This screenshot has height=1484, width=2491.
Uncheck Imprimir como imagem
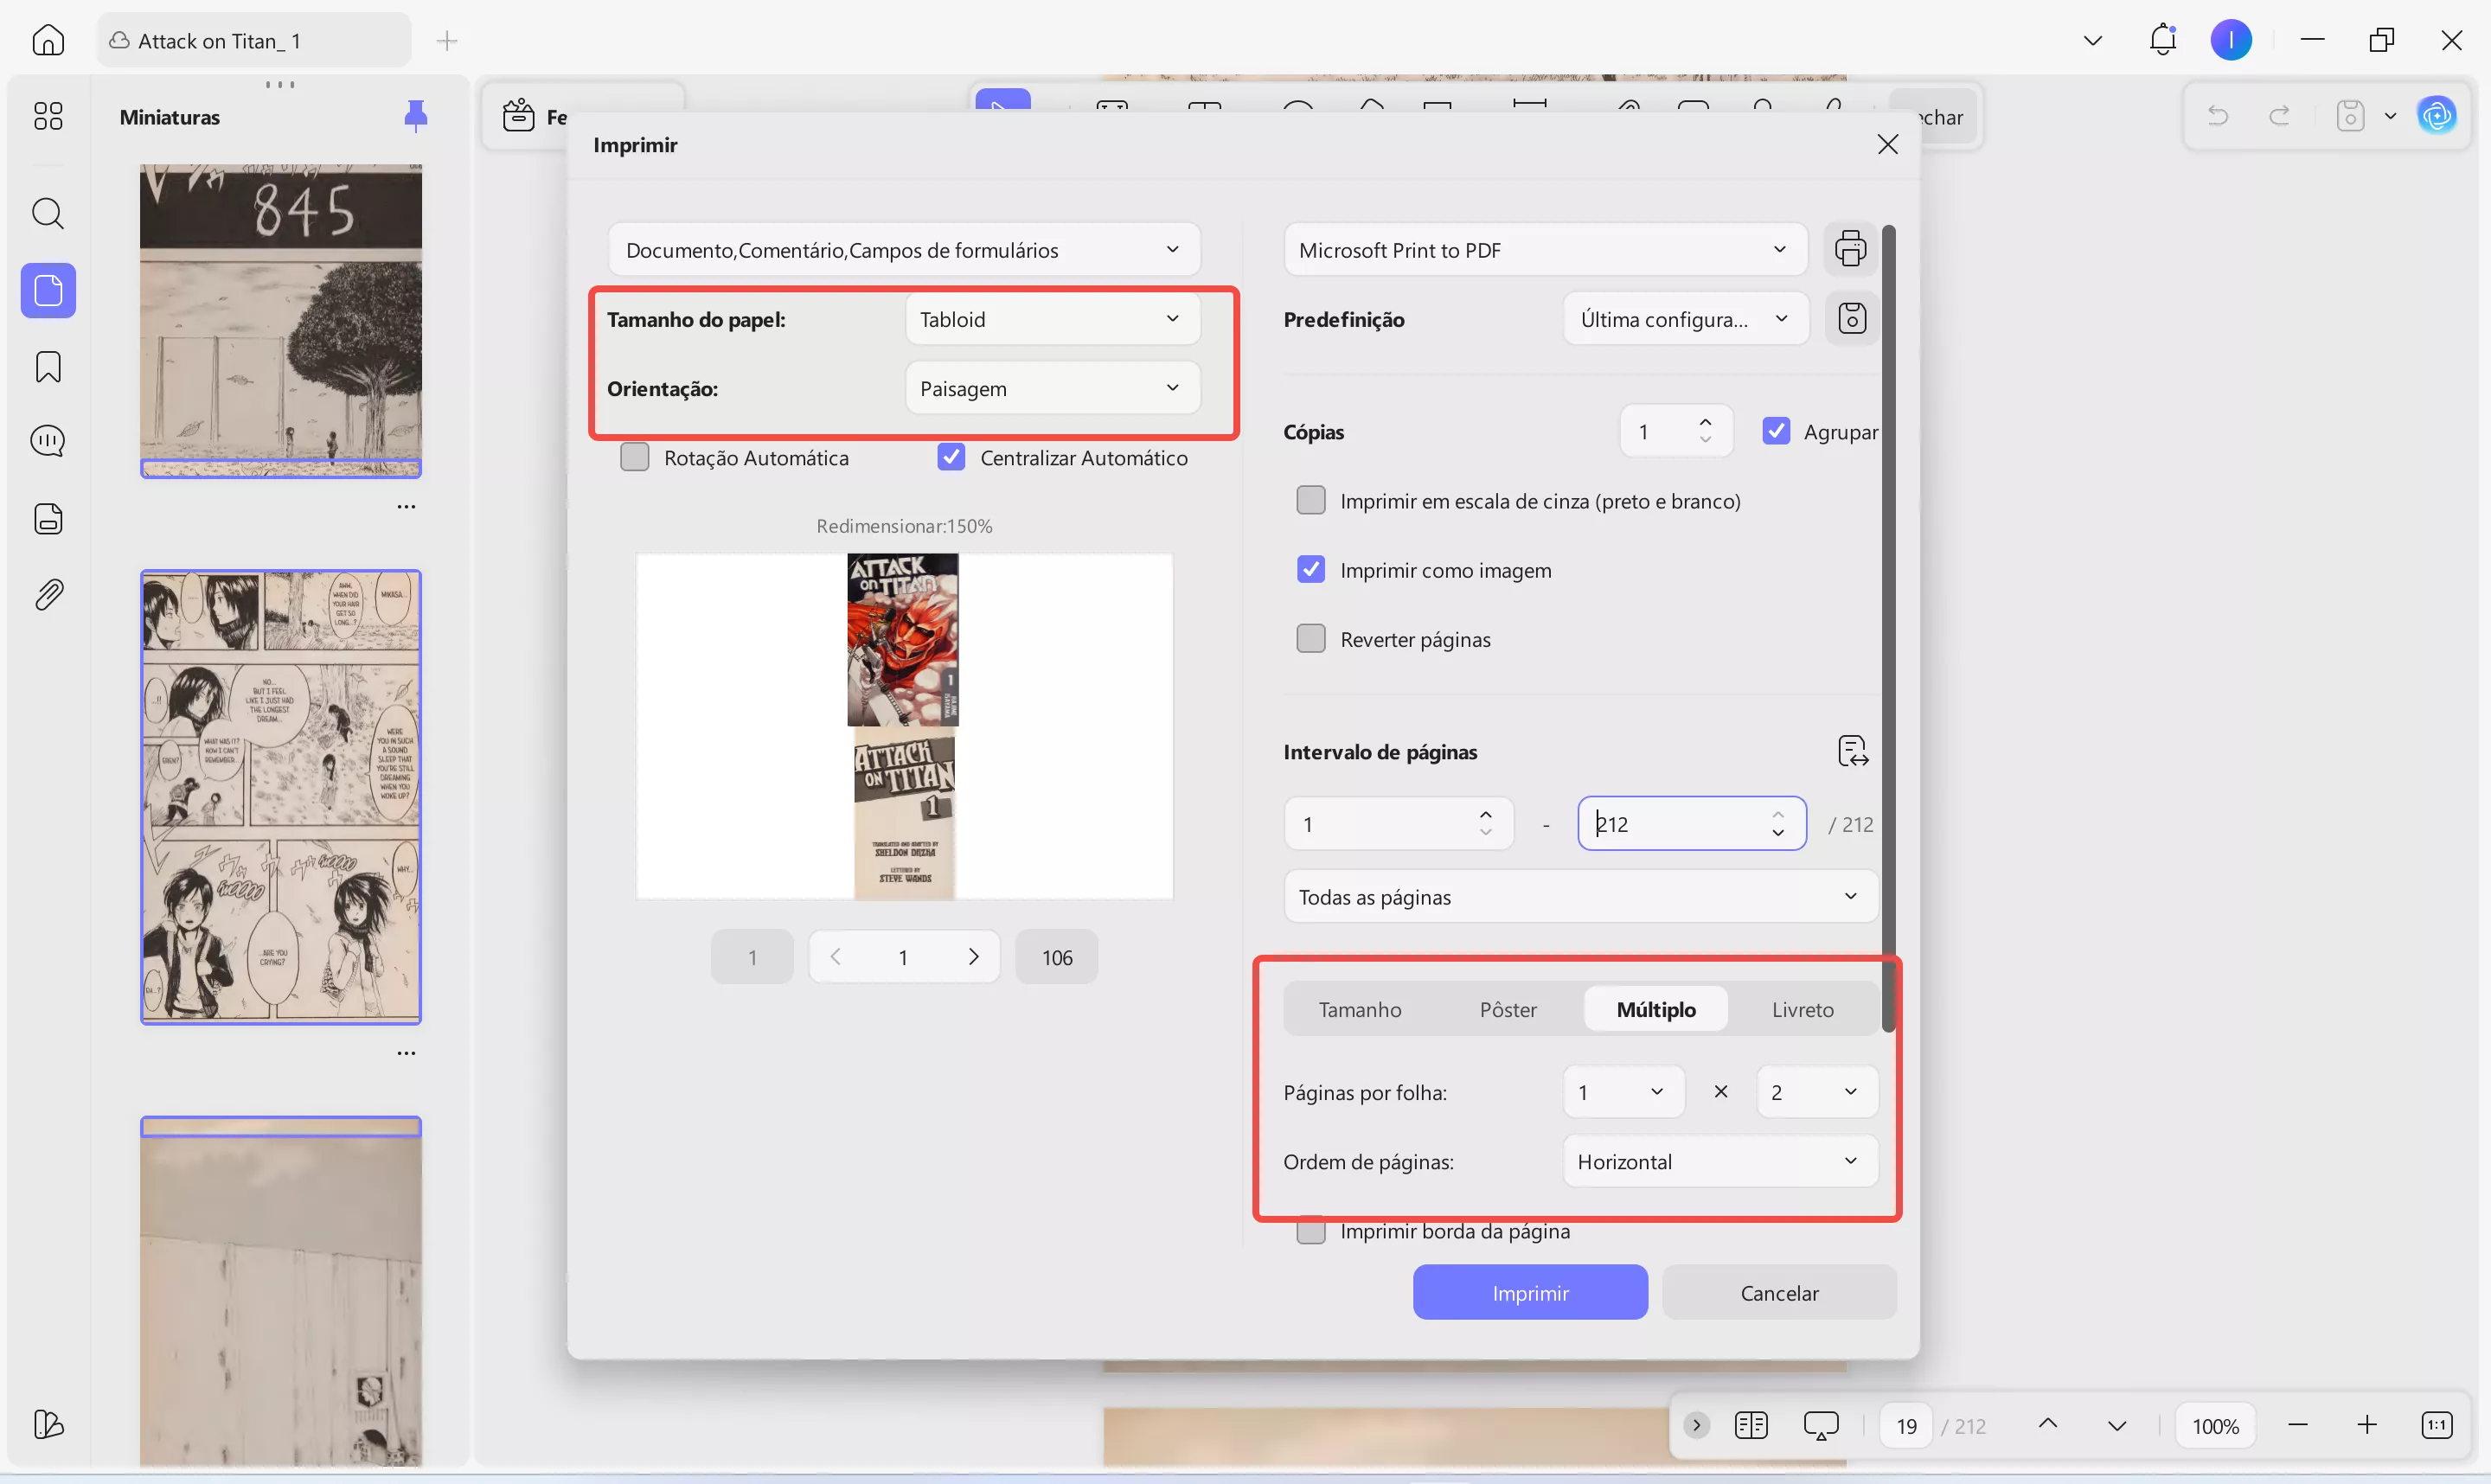pos(1310,570)
